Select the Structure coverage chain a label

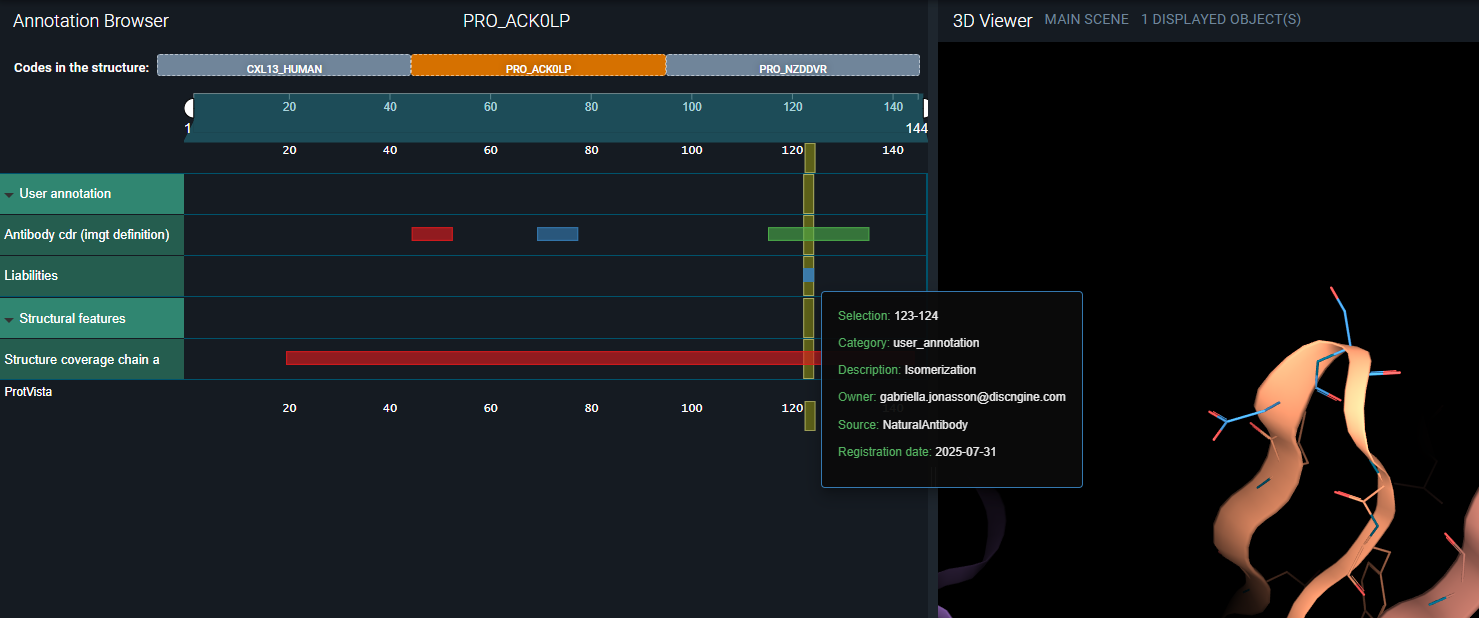coord(82,359)
